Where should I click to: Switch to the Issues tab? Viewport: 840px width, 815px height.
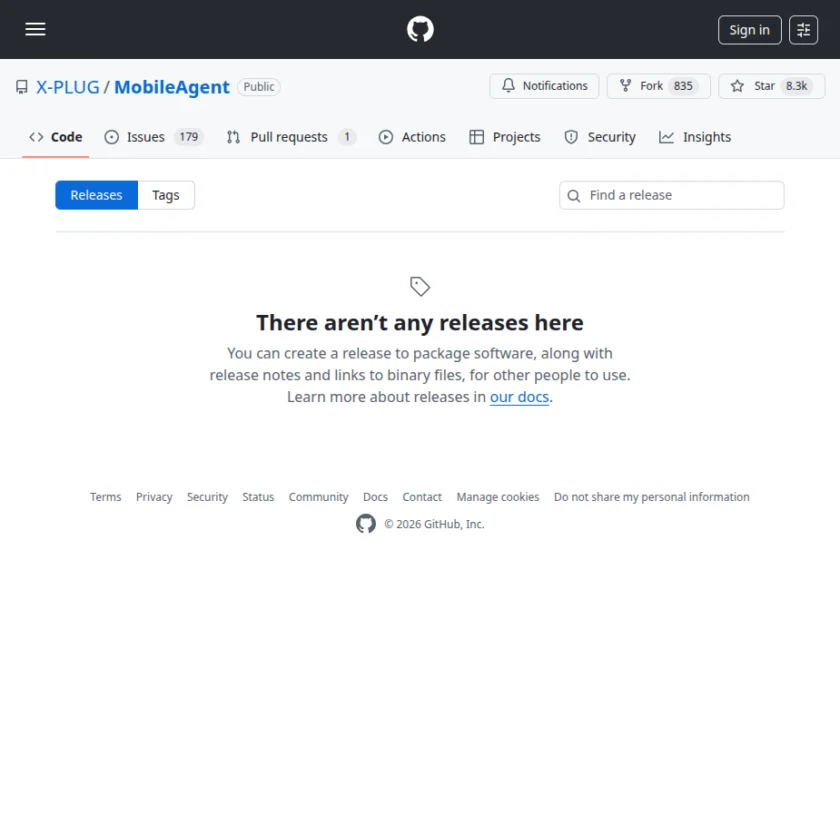144,137
